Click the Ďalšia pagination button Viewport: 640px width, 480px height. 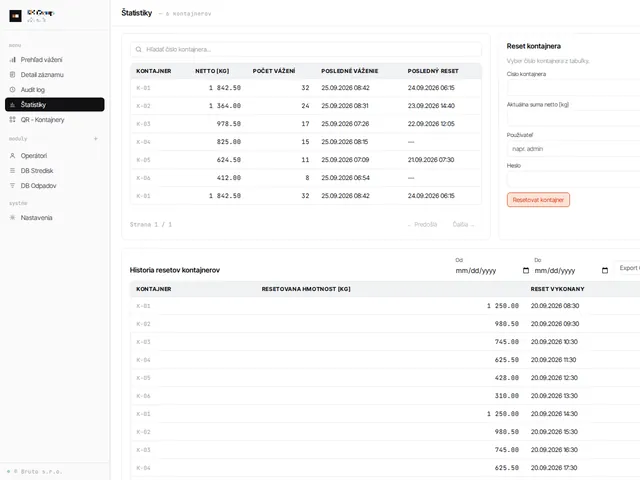tap(463, 224)
